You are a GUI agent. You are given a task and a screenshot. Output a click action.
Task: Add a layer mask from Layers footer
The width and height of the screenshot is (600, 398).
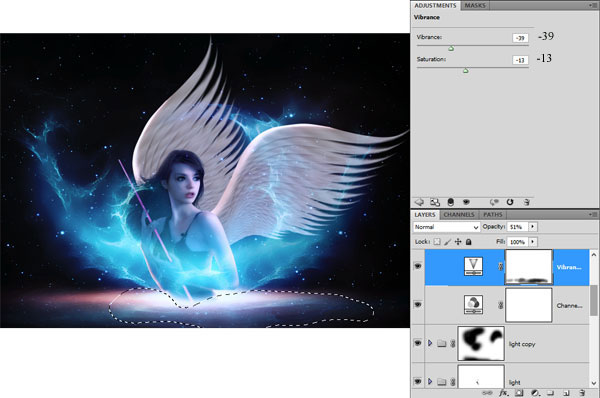click(x=519, y=393)
